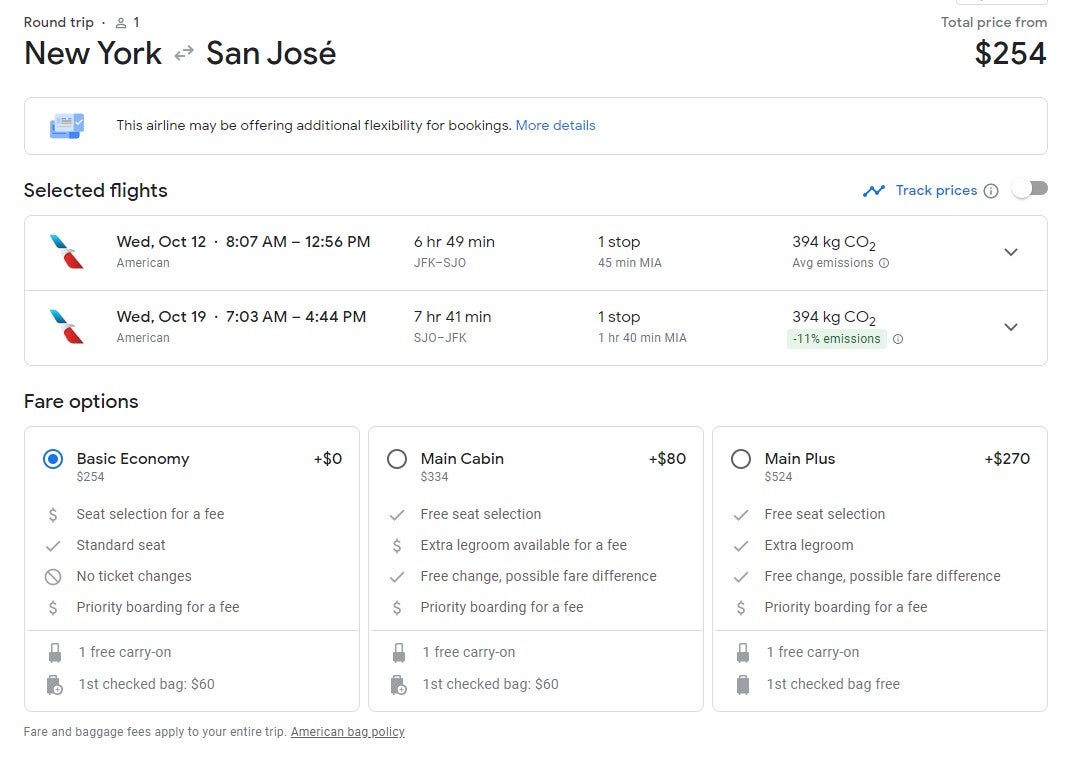Click the San José destination heading
This screenshot has width=1068, height=757.
click(x=270, y=53)
